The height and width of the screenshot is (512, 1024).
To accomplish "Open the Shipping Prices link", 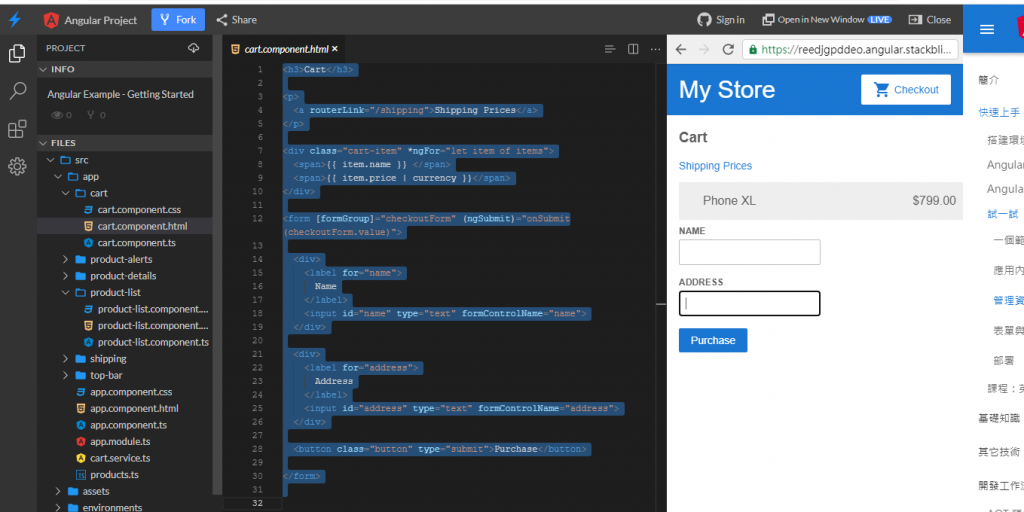I will pyautogui.click(x=715, y=166).
